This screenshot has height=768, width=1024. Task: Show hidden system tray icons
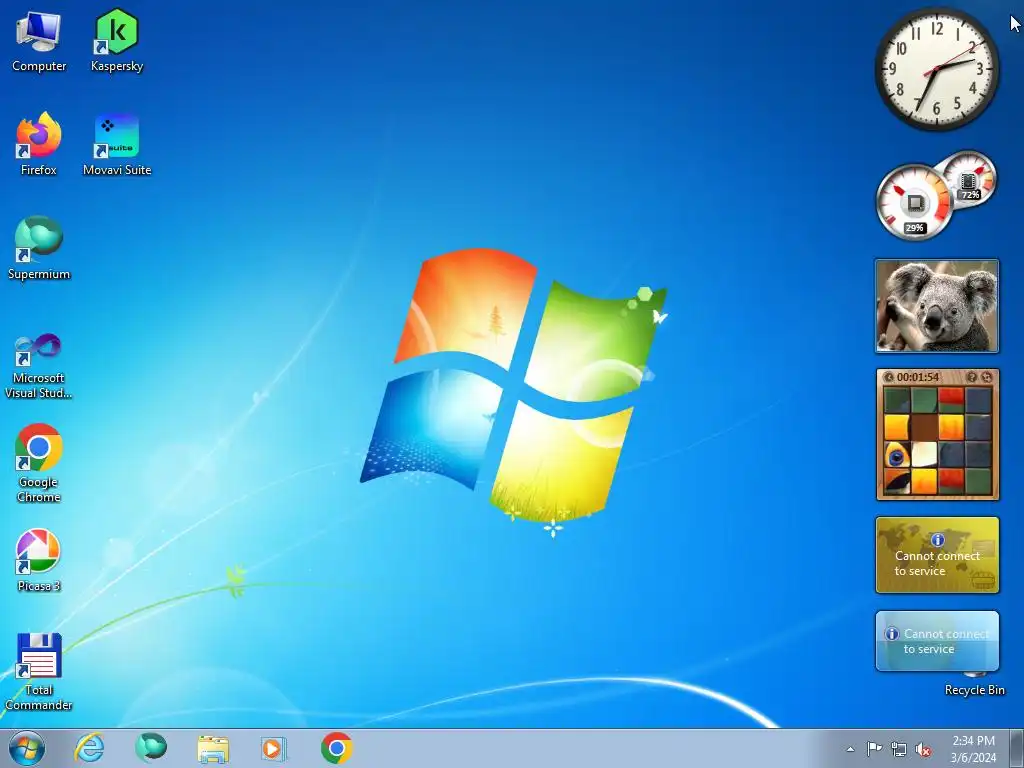[850, 749]
